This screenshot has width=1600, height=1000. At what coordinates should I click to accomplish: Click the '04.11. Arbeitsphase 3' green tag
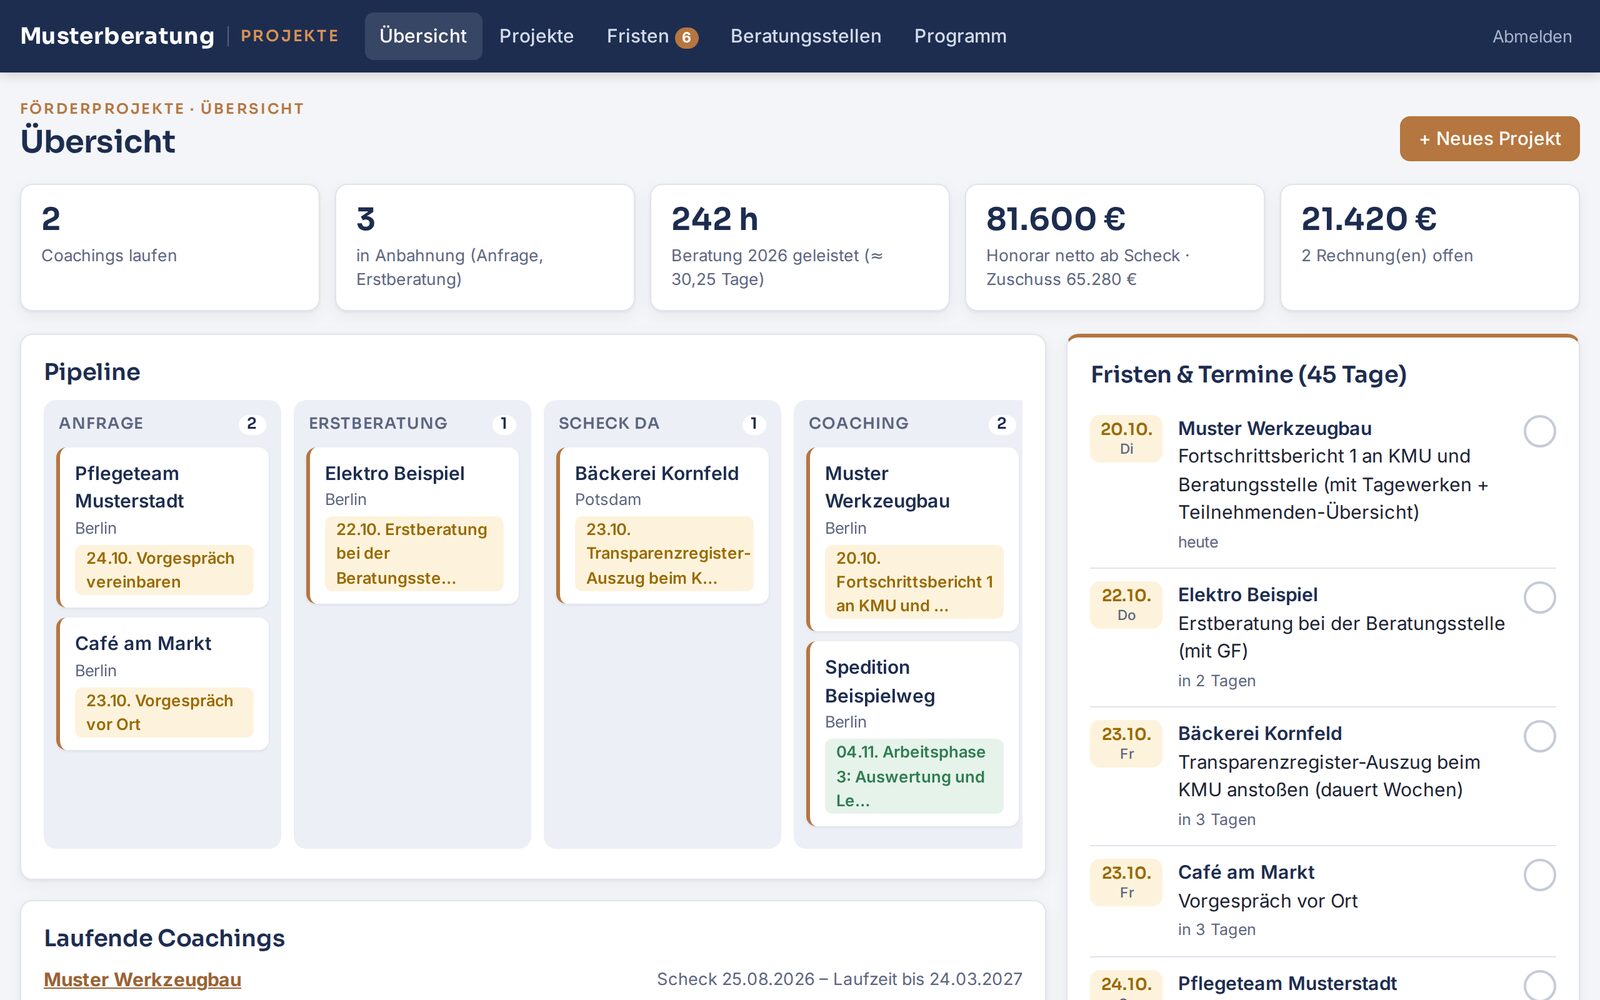pyautogui.click(x=914, y=776)
